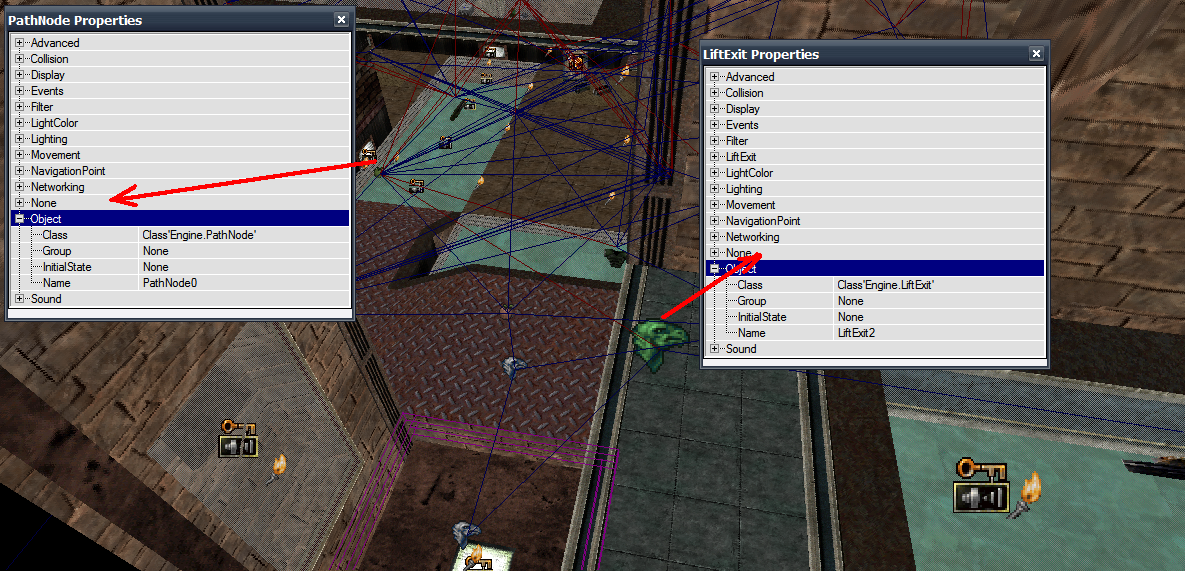Expand NavigationPoint in LiftExit Properties
The height and width of the screenshot is (571, 1185).
[715, 221]
